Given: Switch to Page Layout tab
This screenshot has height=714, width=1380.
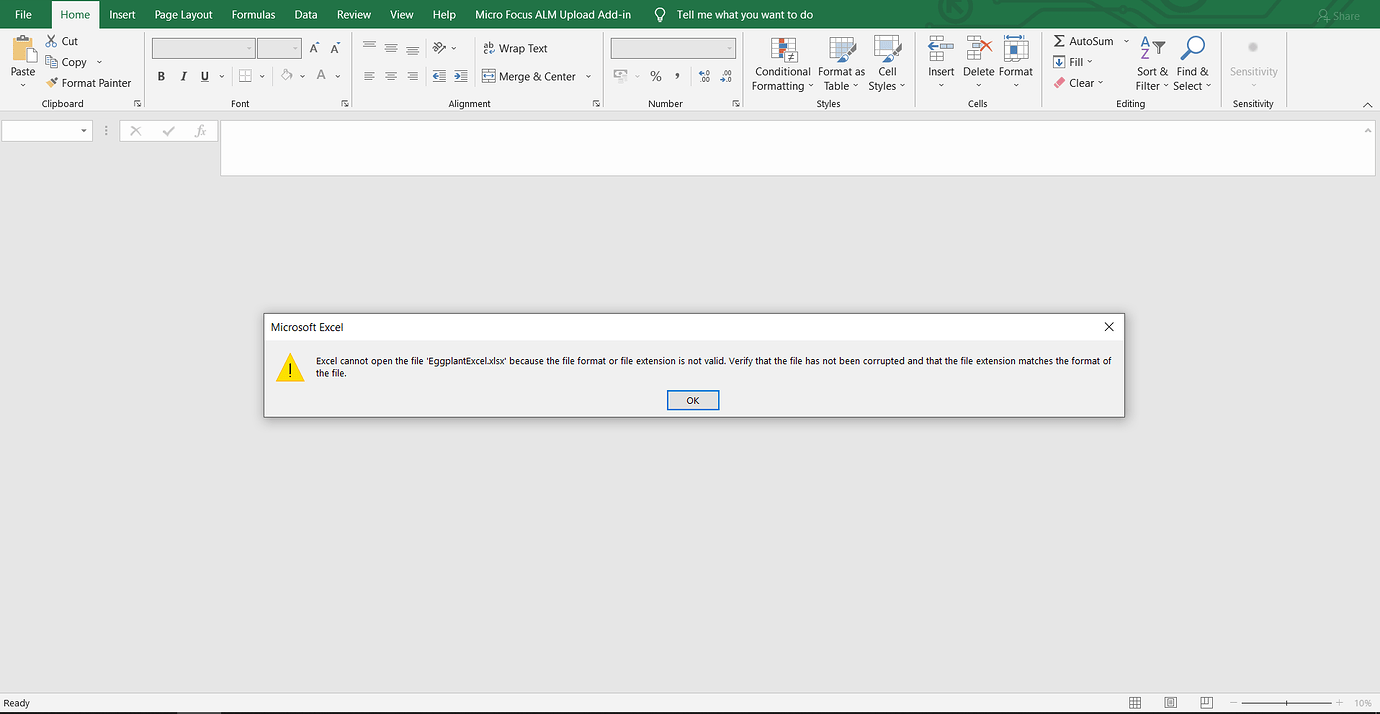Looking at the screenshot, I should (x=183, y=15).
